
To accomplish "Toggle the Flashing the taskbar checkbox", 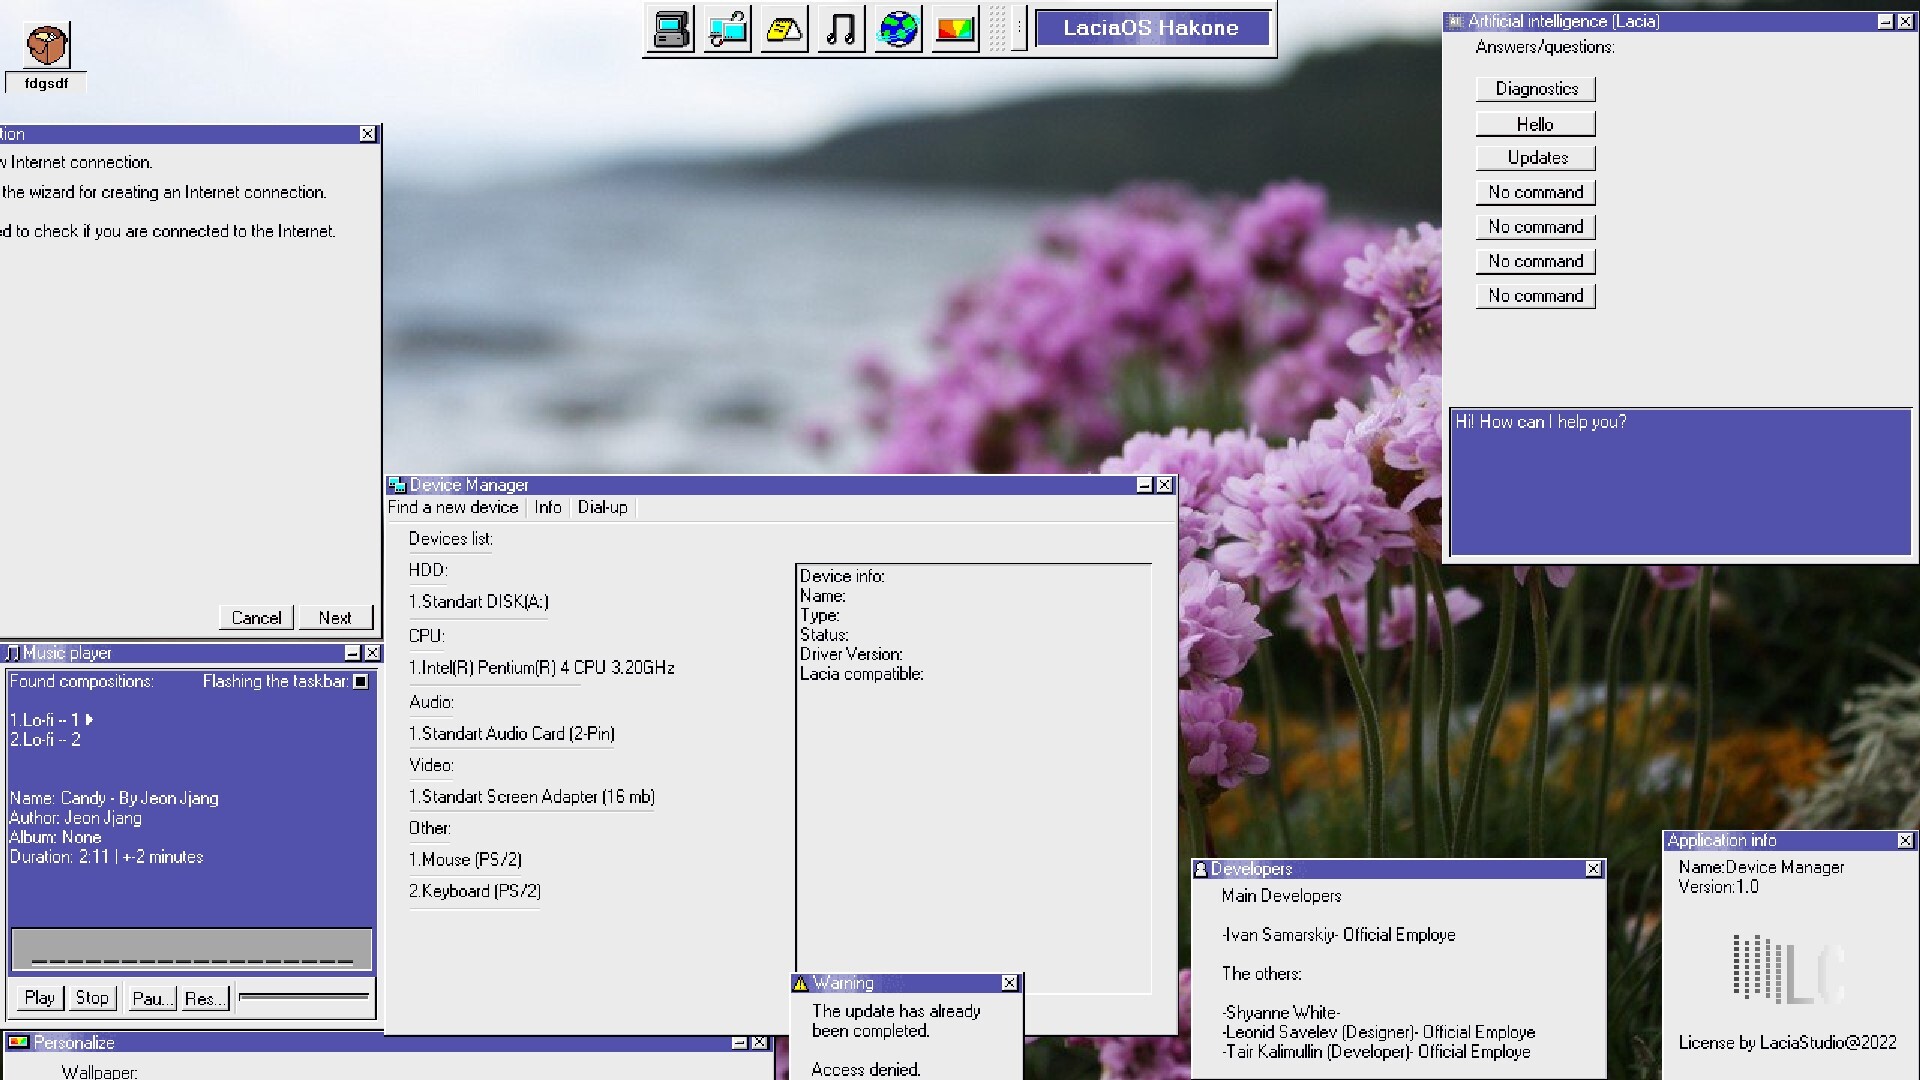I will pos(361,682).
